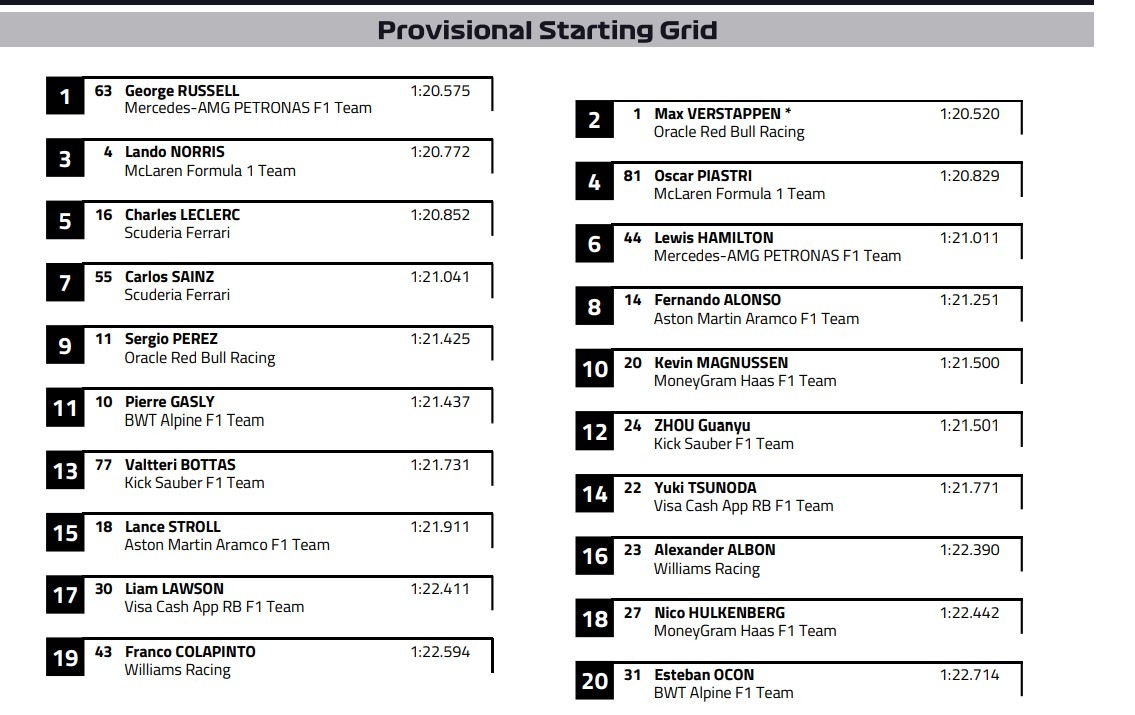The height and width of the screenshot is (715, 1135).
Task: Click Carlos SAINZ's driver name
Action: click(x=169, y=277)
